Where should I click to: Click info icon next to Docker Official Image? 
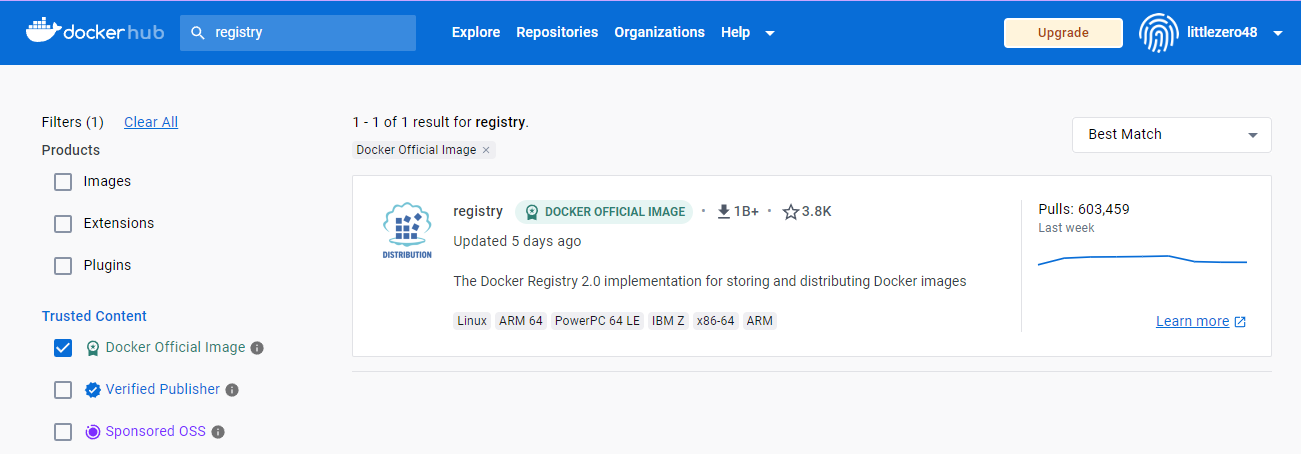[257, 348]
